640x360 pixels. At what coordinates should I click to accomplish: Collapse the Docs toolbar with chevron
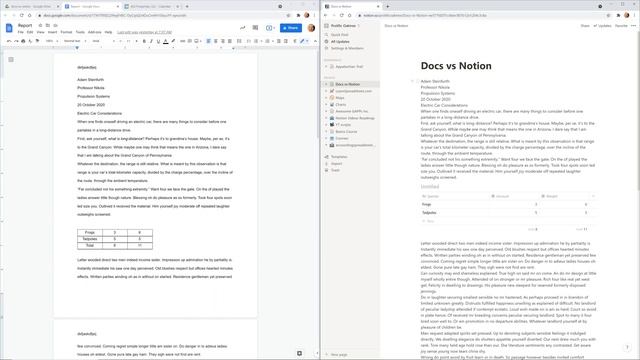(315, 41)
